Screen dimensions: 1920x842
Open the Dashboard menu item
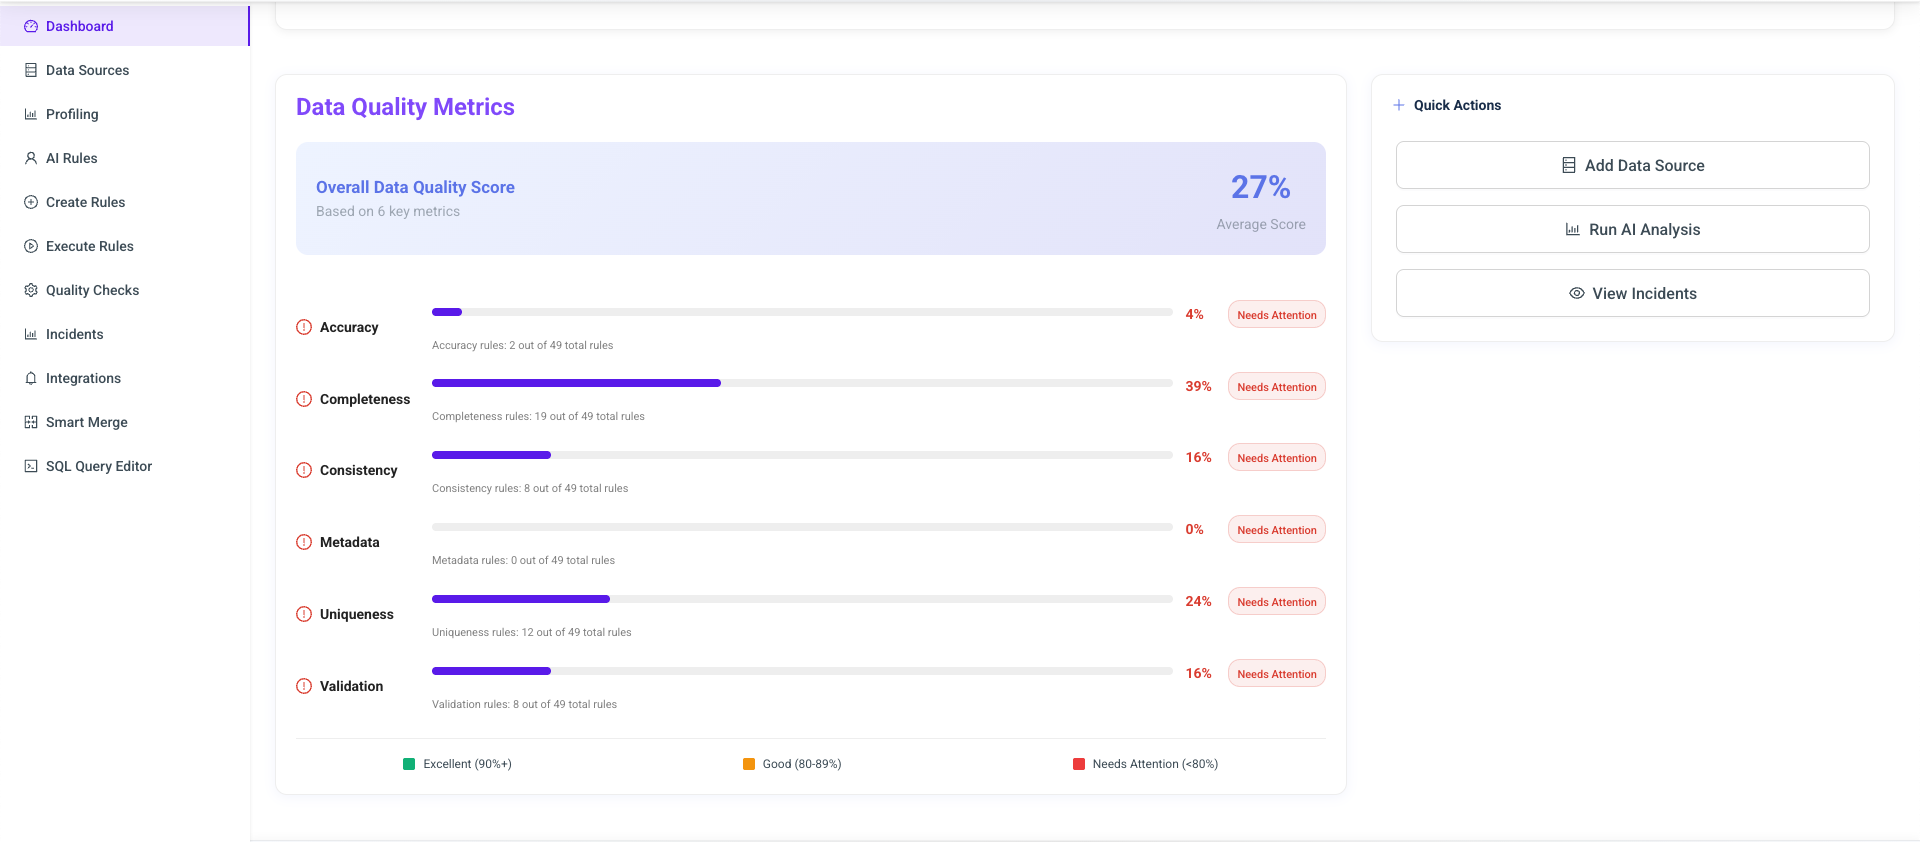pos(124,26)
